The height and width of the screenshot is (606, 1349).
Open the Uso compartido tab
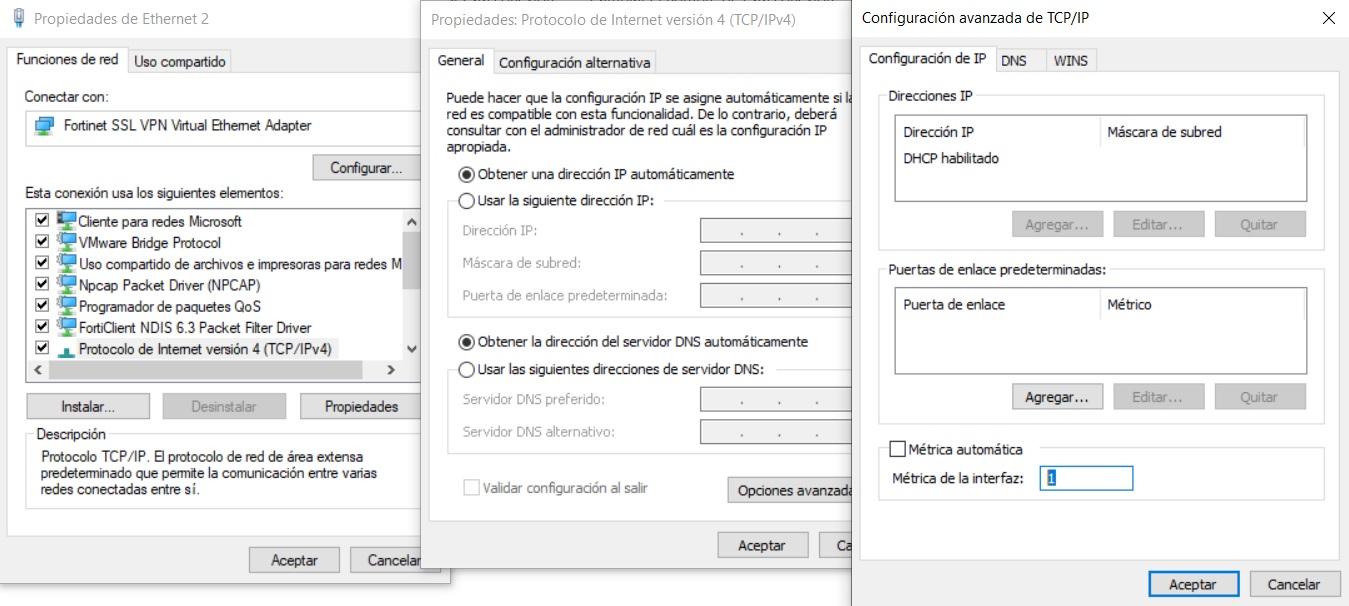coord(180,62)
